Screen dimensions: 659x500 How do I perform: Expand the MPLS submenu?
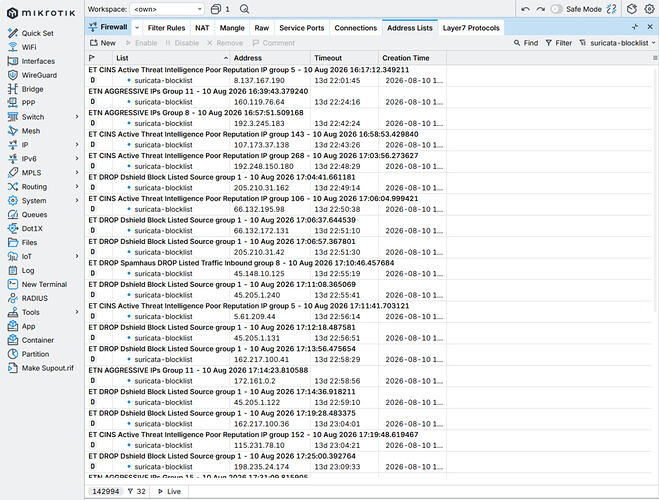pos(77,172)
